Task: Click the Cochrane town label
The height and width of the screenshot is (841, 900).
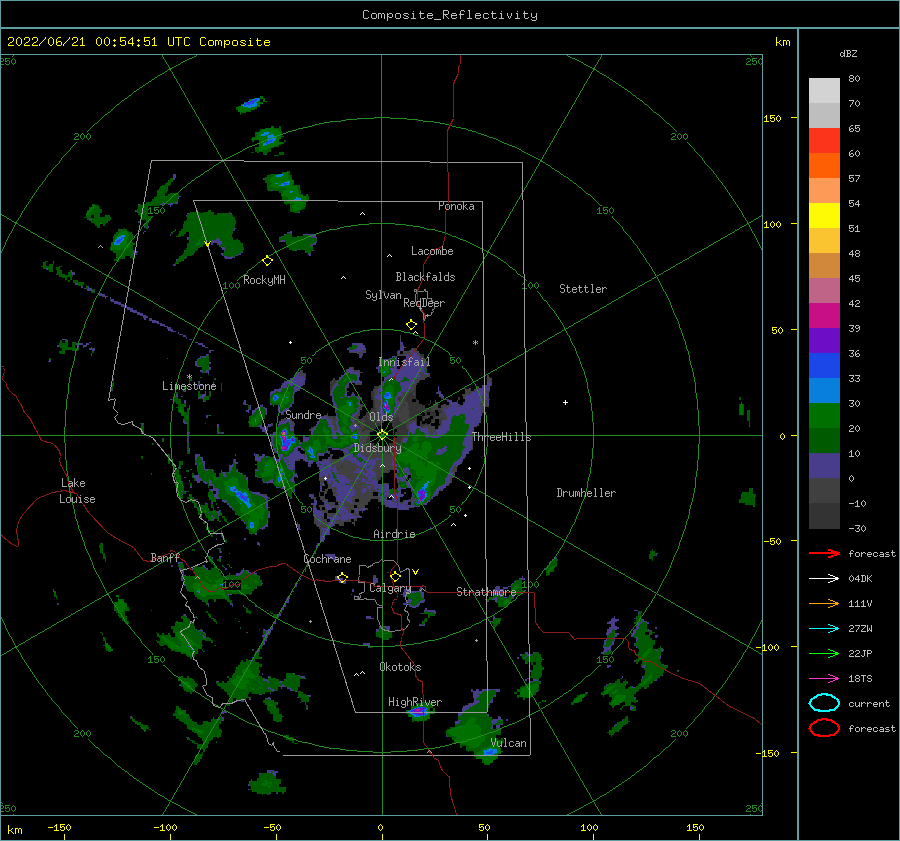Action: coord(327,559)
